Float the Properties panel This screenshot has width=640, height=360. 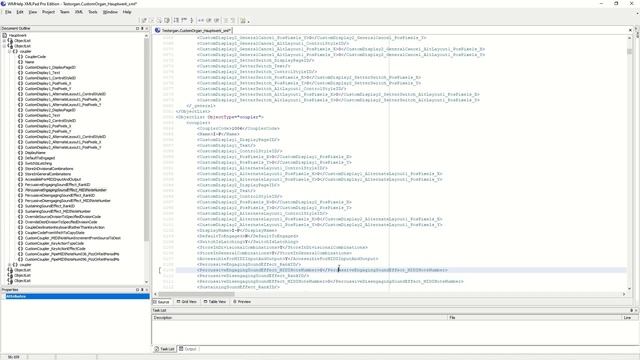[x=138, y=290]
